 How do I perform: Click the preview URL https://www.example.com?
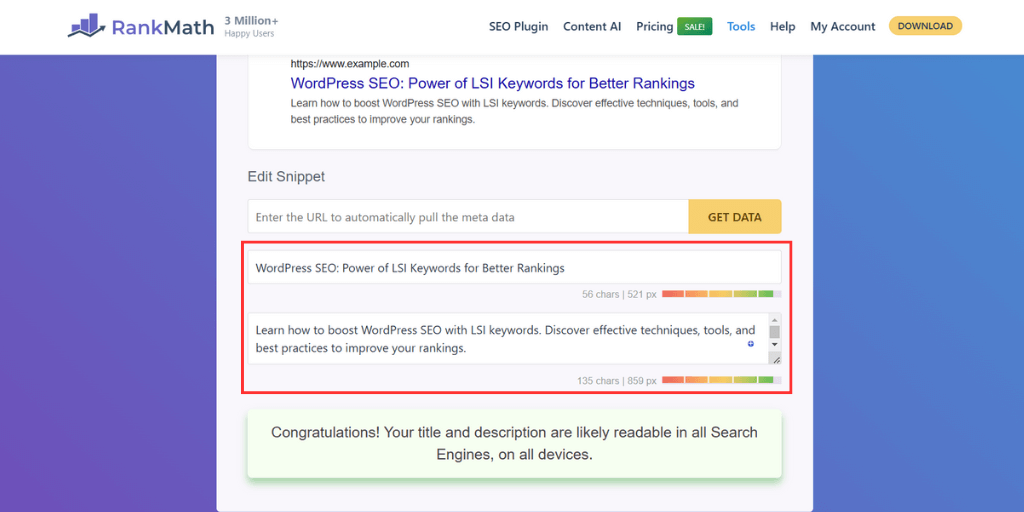(x=350, y=64)
